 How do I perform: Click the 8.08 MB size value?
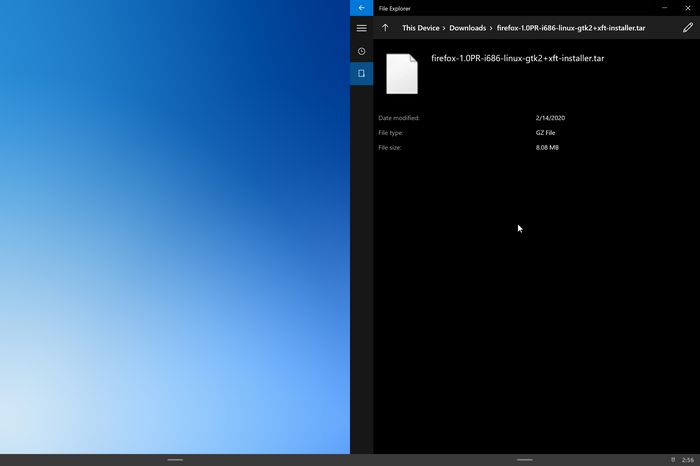pyautogui.click(x=547, y=147)
